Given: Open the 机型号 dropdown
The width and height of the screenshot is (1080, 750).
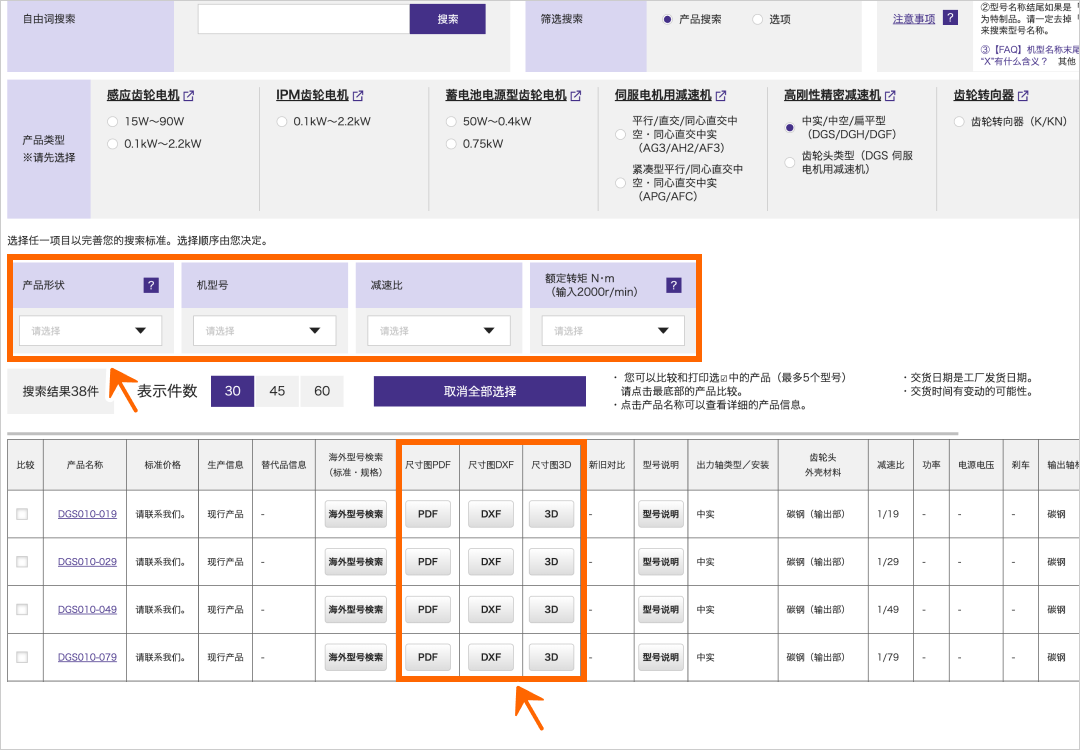Looking at the screenshot, I should pos(265,331).
